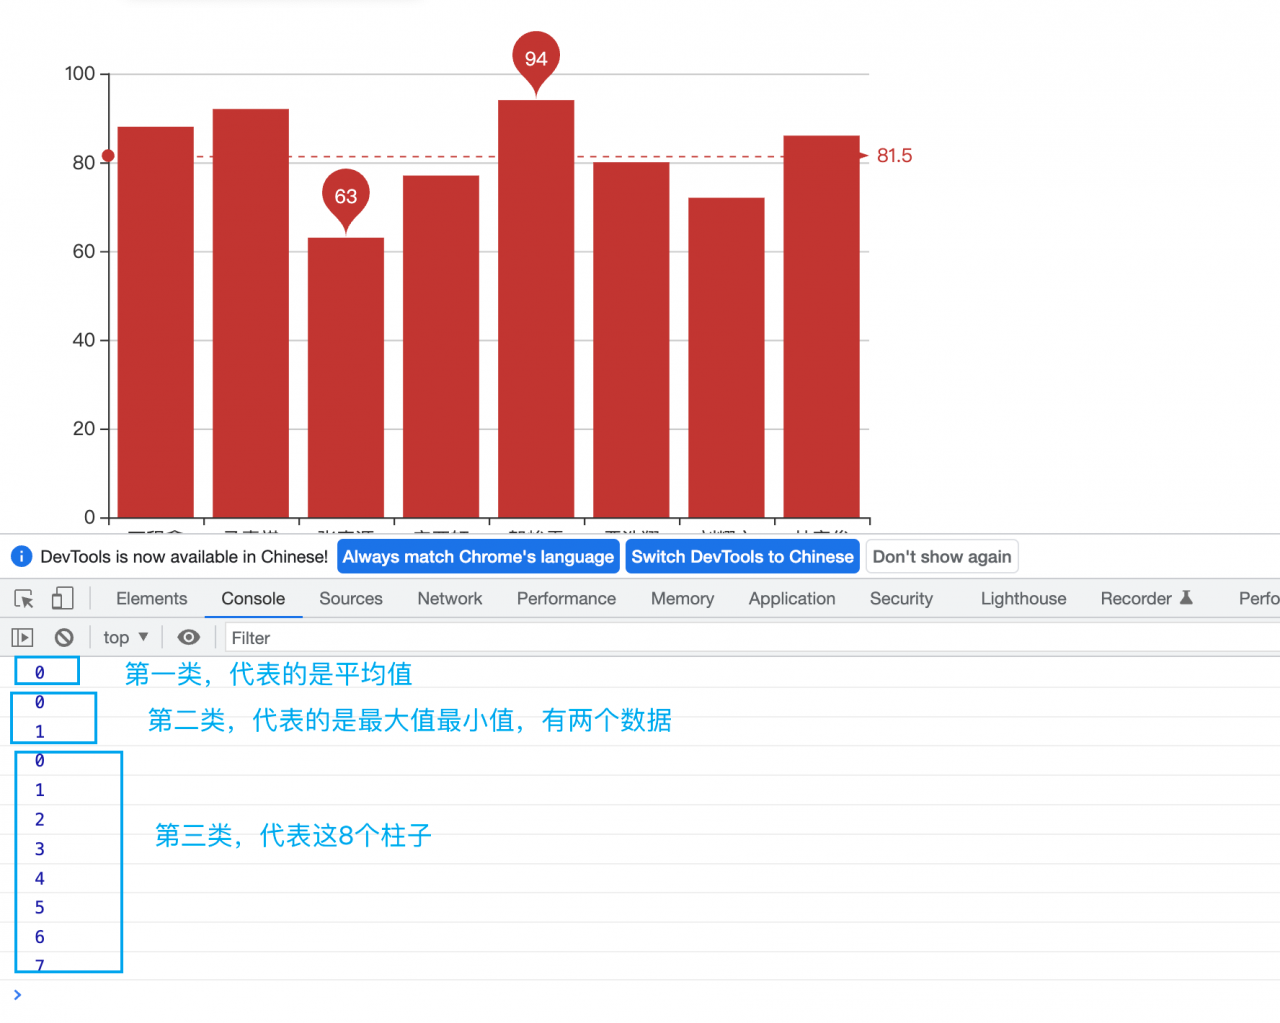
Task: Focus the console Filter input field
Action: (750, 638)
